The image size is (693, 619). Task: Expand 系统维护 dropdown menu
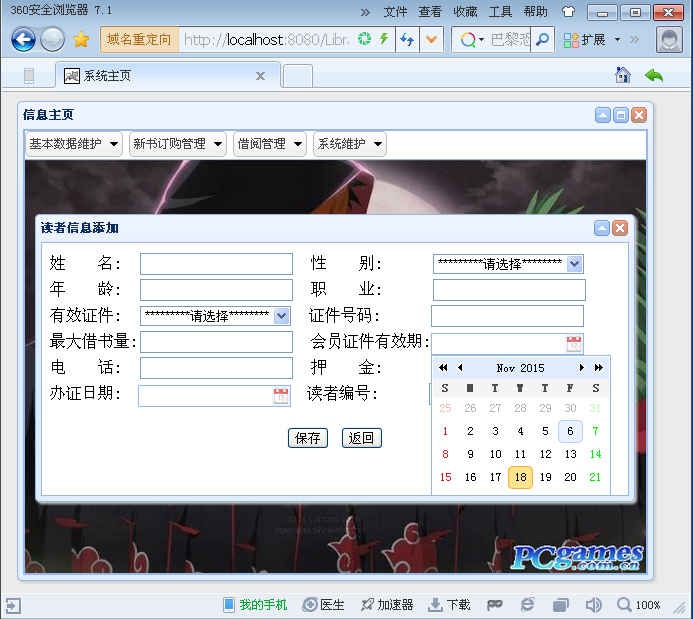click(x=350, y=144)
